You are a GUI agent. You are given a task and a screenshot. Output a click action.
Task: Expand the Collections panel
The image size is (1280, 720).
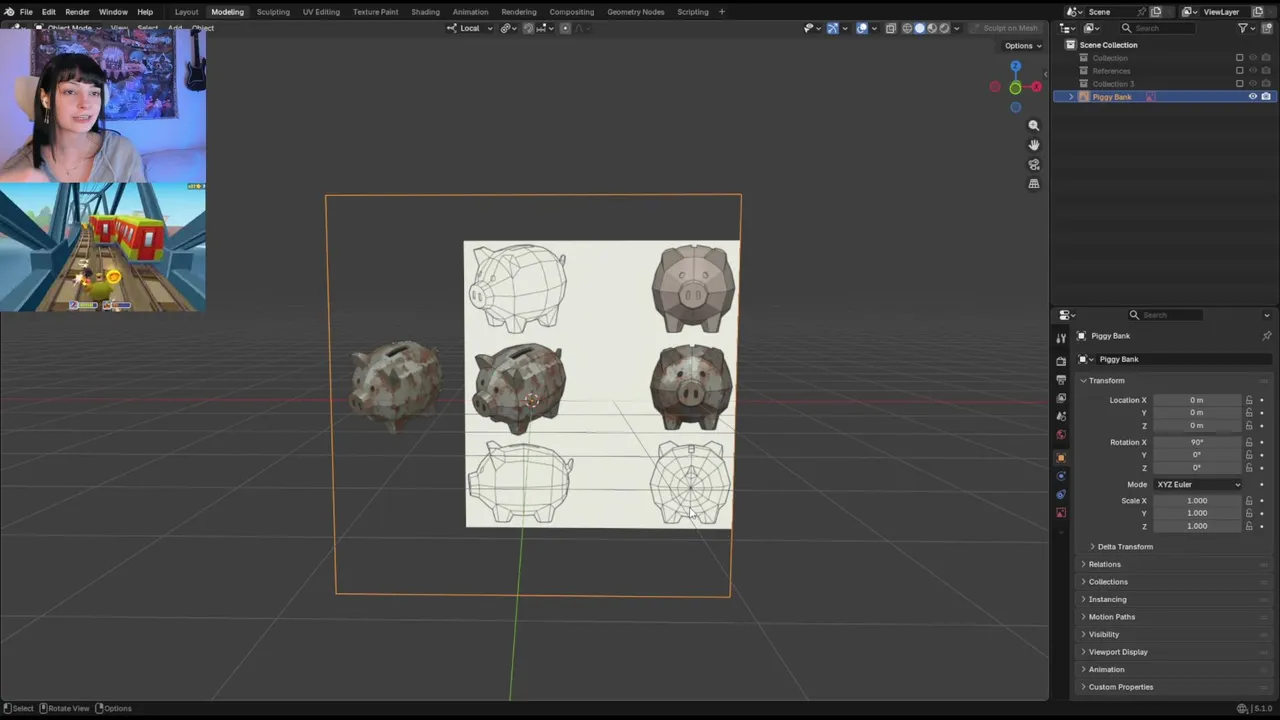coord(1108,582)
